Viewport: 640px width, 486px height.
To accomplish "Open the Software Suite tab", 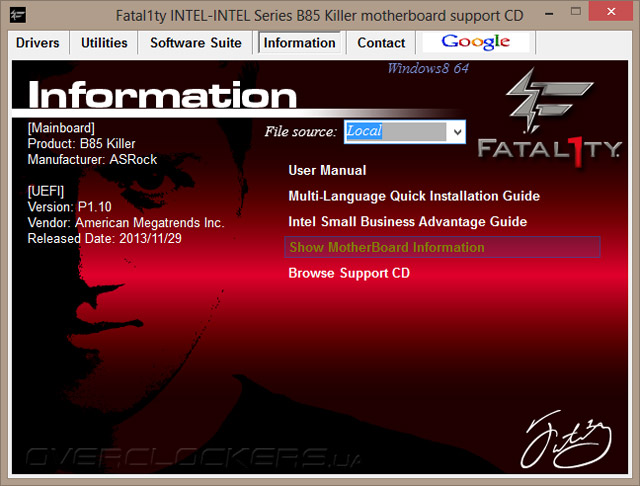I will [196, 43].
